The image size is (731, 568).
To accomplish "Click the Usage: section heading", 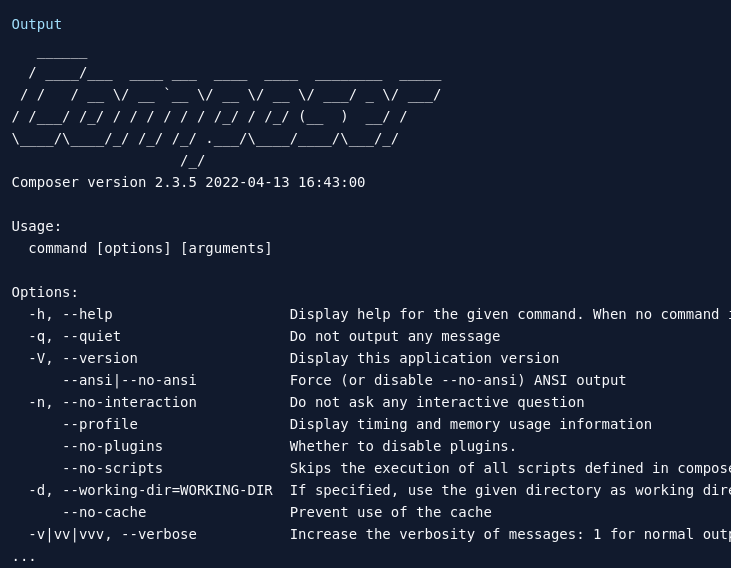I will pyautogui.click(x=37, y=226).
